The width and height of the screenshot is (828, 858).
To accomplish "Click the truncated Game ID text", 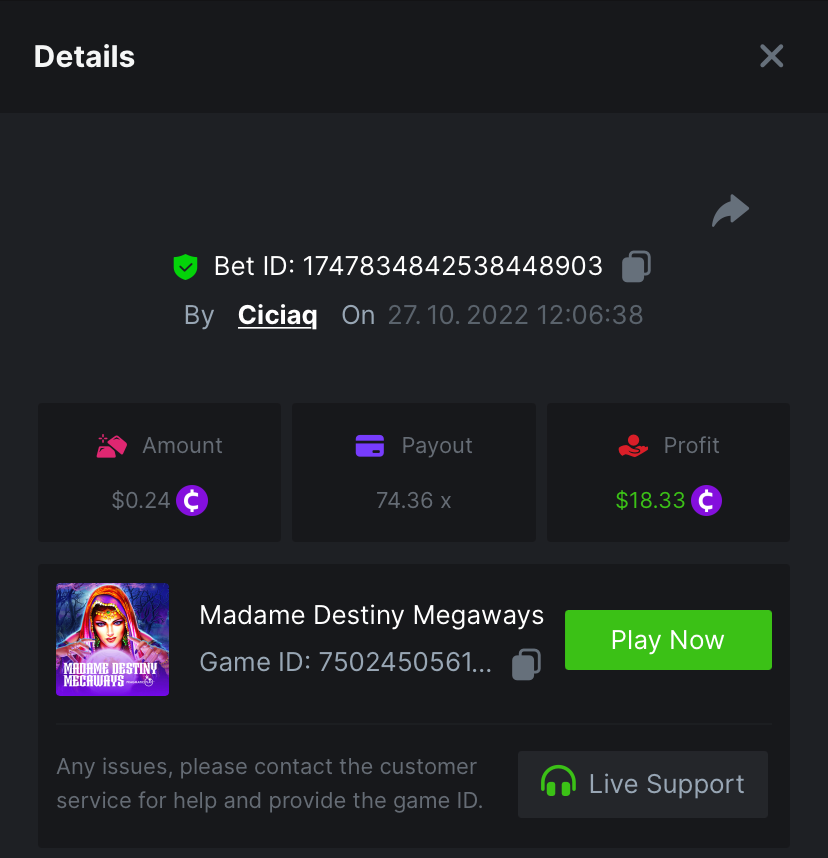I will (345, 663).
